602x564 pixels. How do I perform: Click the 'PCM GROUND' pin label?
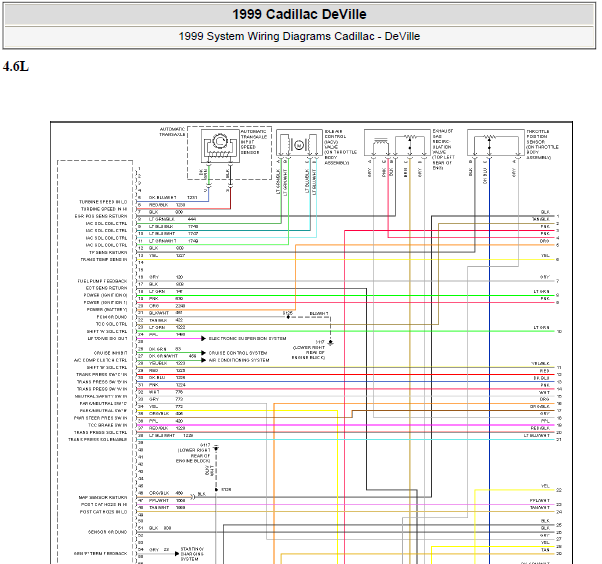(x=112, y=317)
